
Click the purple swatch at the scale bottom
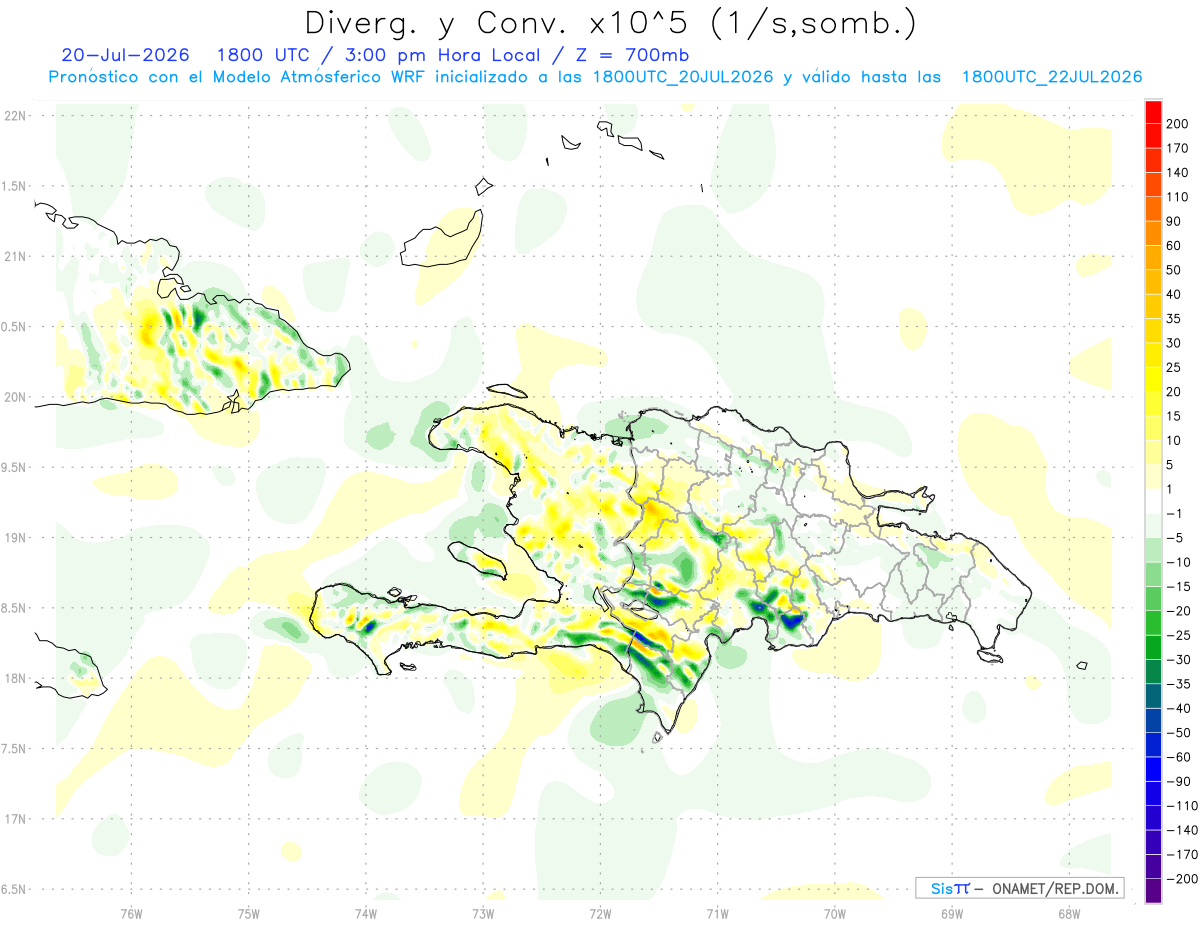coord(1154,891)
